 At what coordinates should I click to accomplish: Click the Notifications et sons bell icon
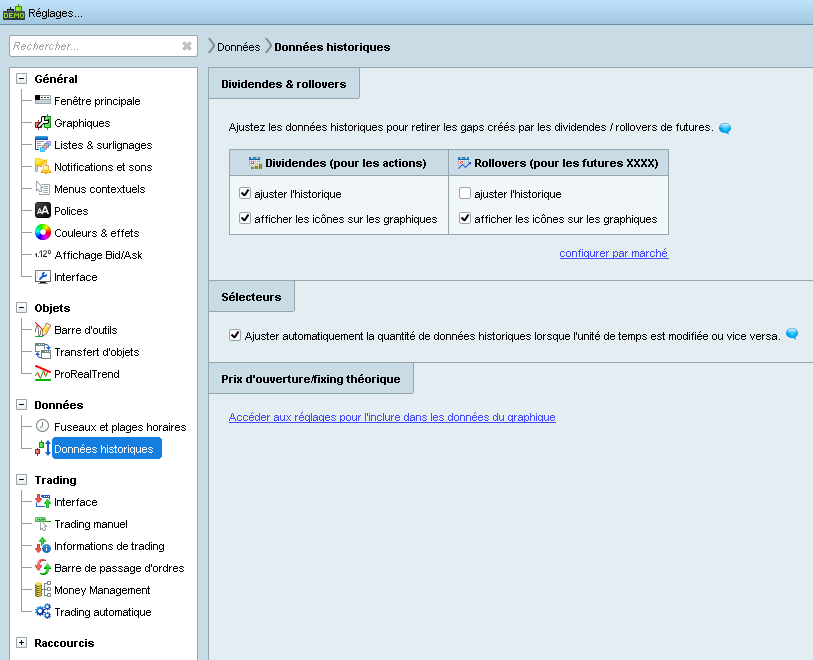43,166
